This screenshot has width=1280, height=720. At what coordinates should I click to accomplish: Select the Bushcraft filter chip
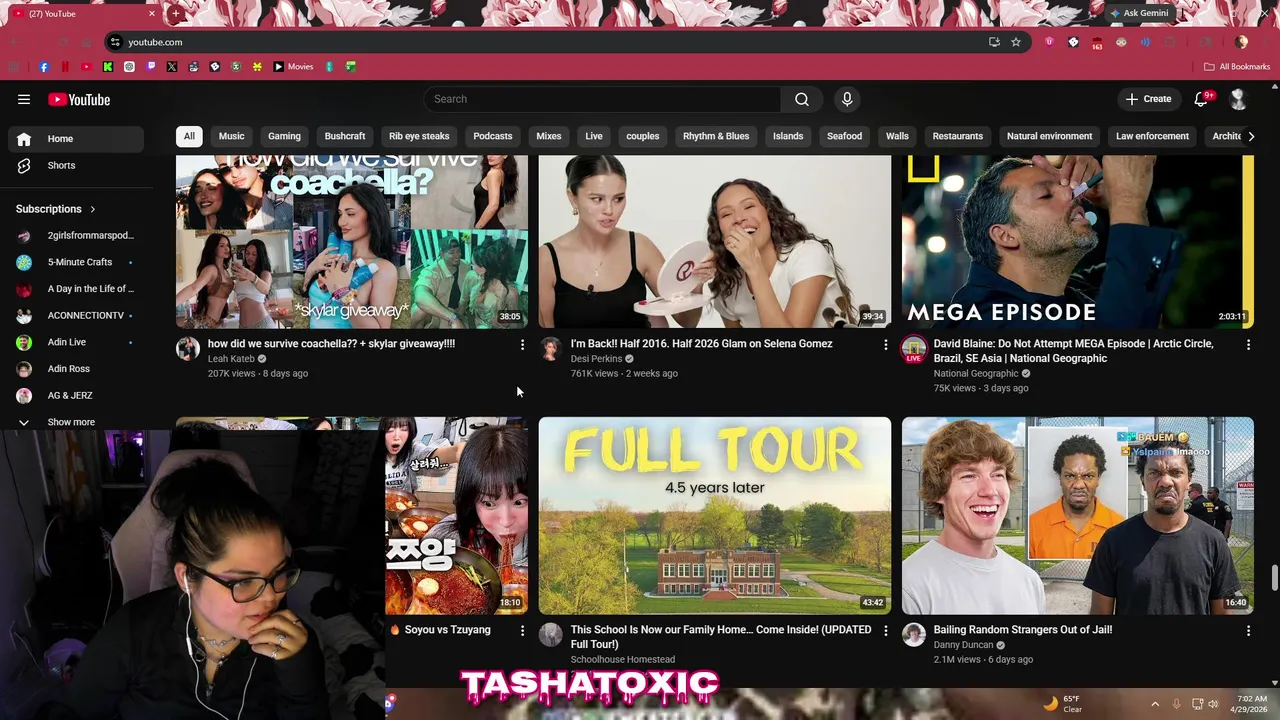click(345, 136)
